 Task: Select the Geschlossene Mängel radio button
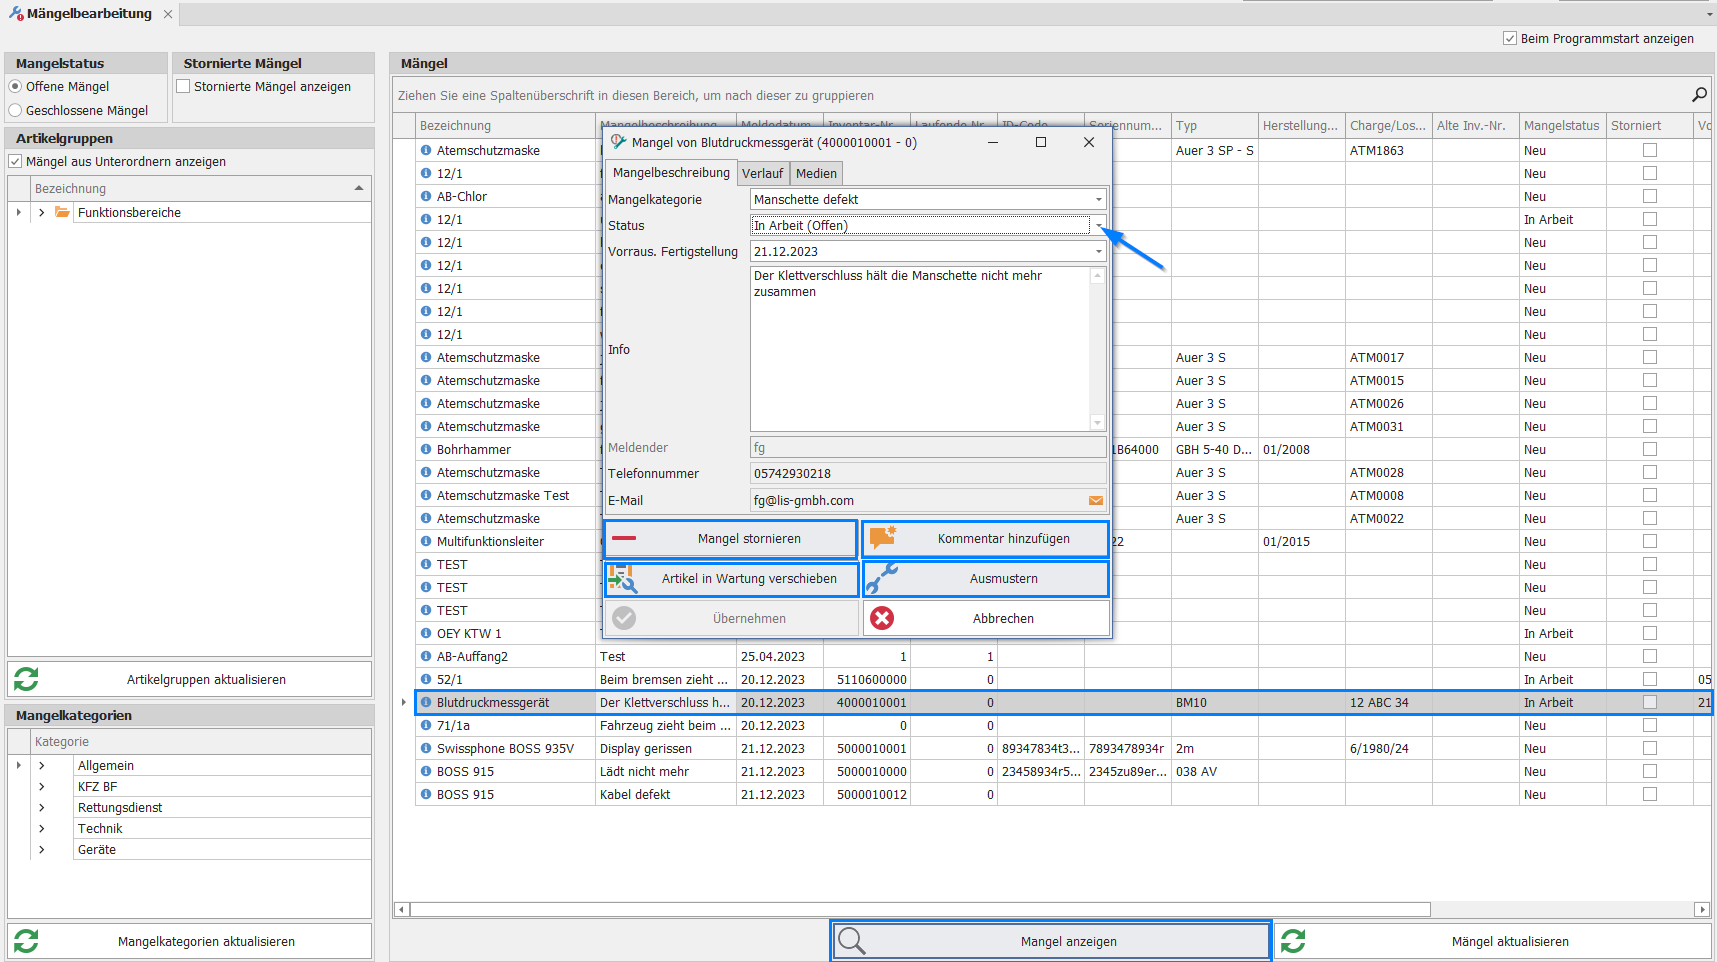(15, 111)
